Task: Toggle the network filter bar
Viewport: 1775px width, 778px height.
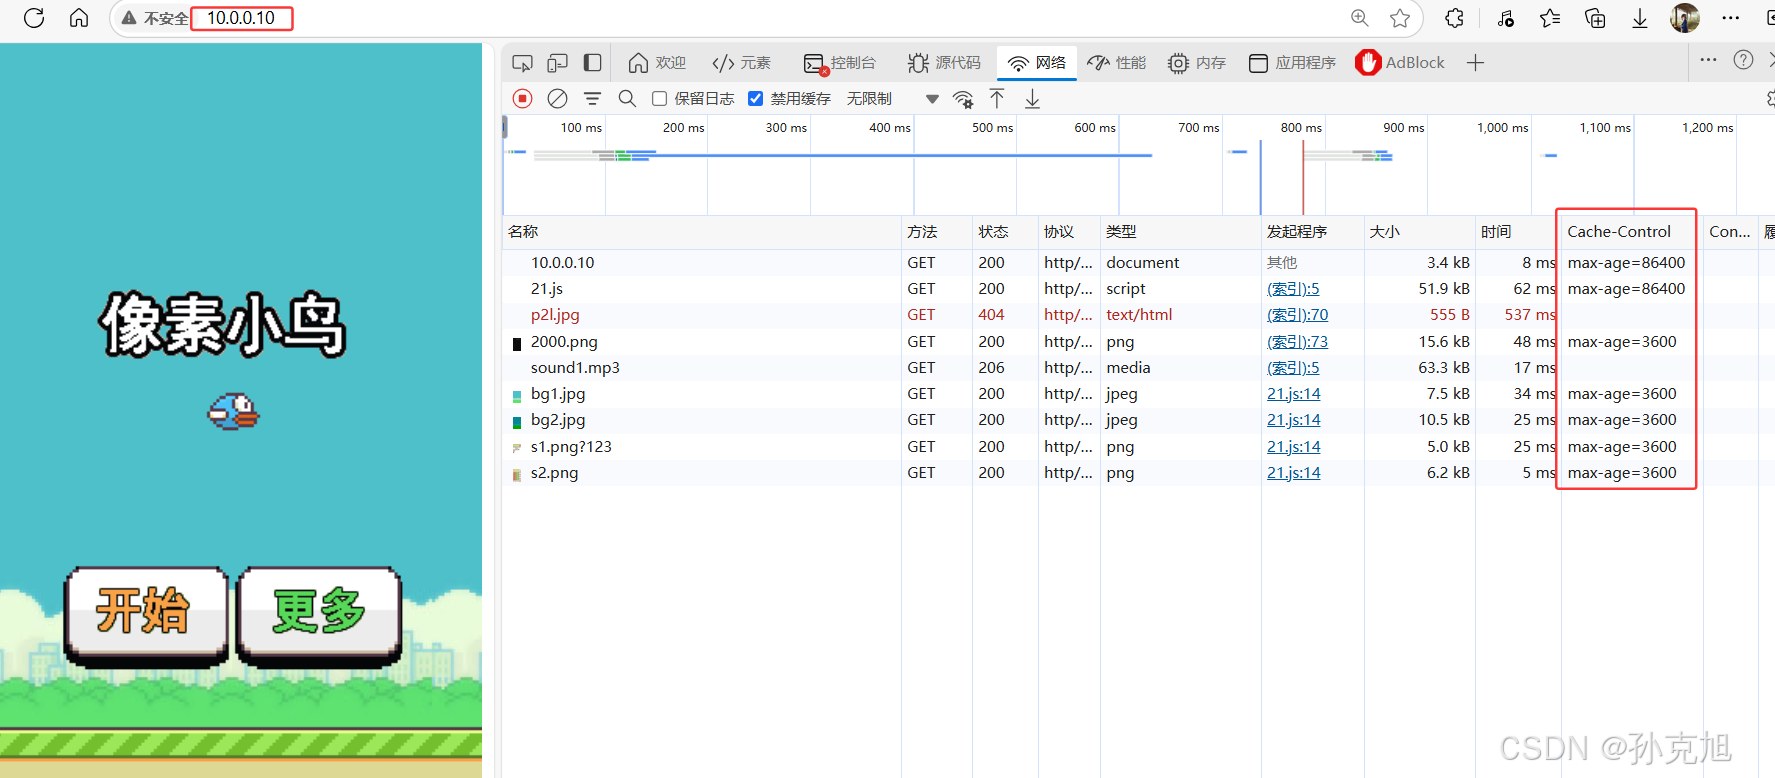Action: (x=592, y=98)
